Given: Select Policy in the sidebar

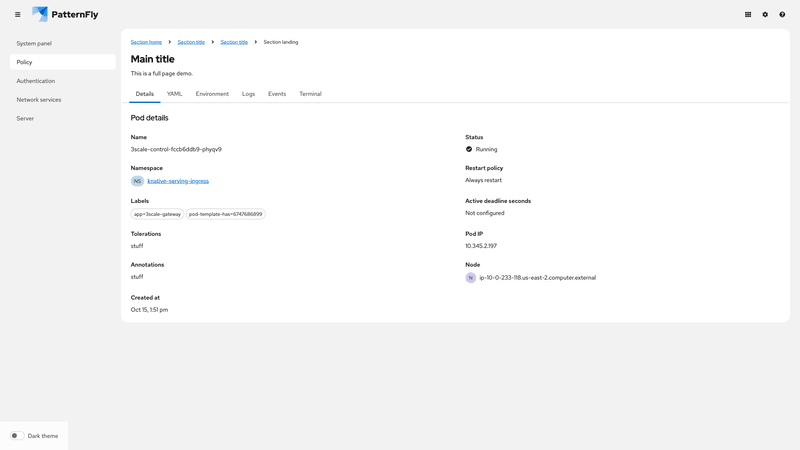Looking at the screenshot, I should point(25,62).
